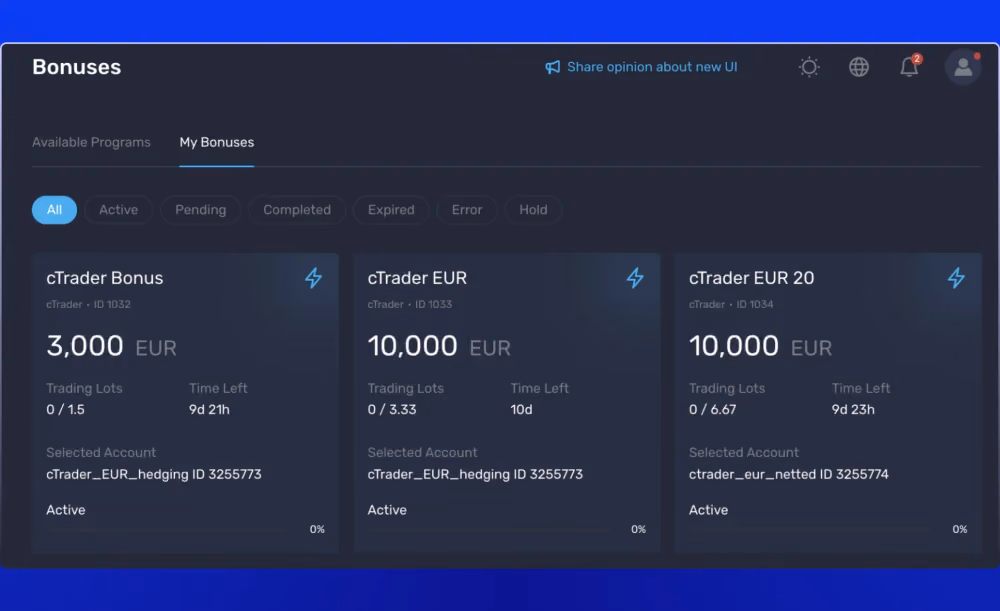1000x611 pixels.
Task: Click the 3,000 EUR bonus amount
Action: 111,346
